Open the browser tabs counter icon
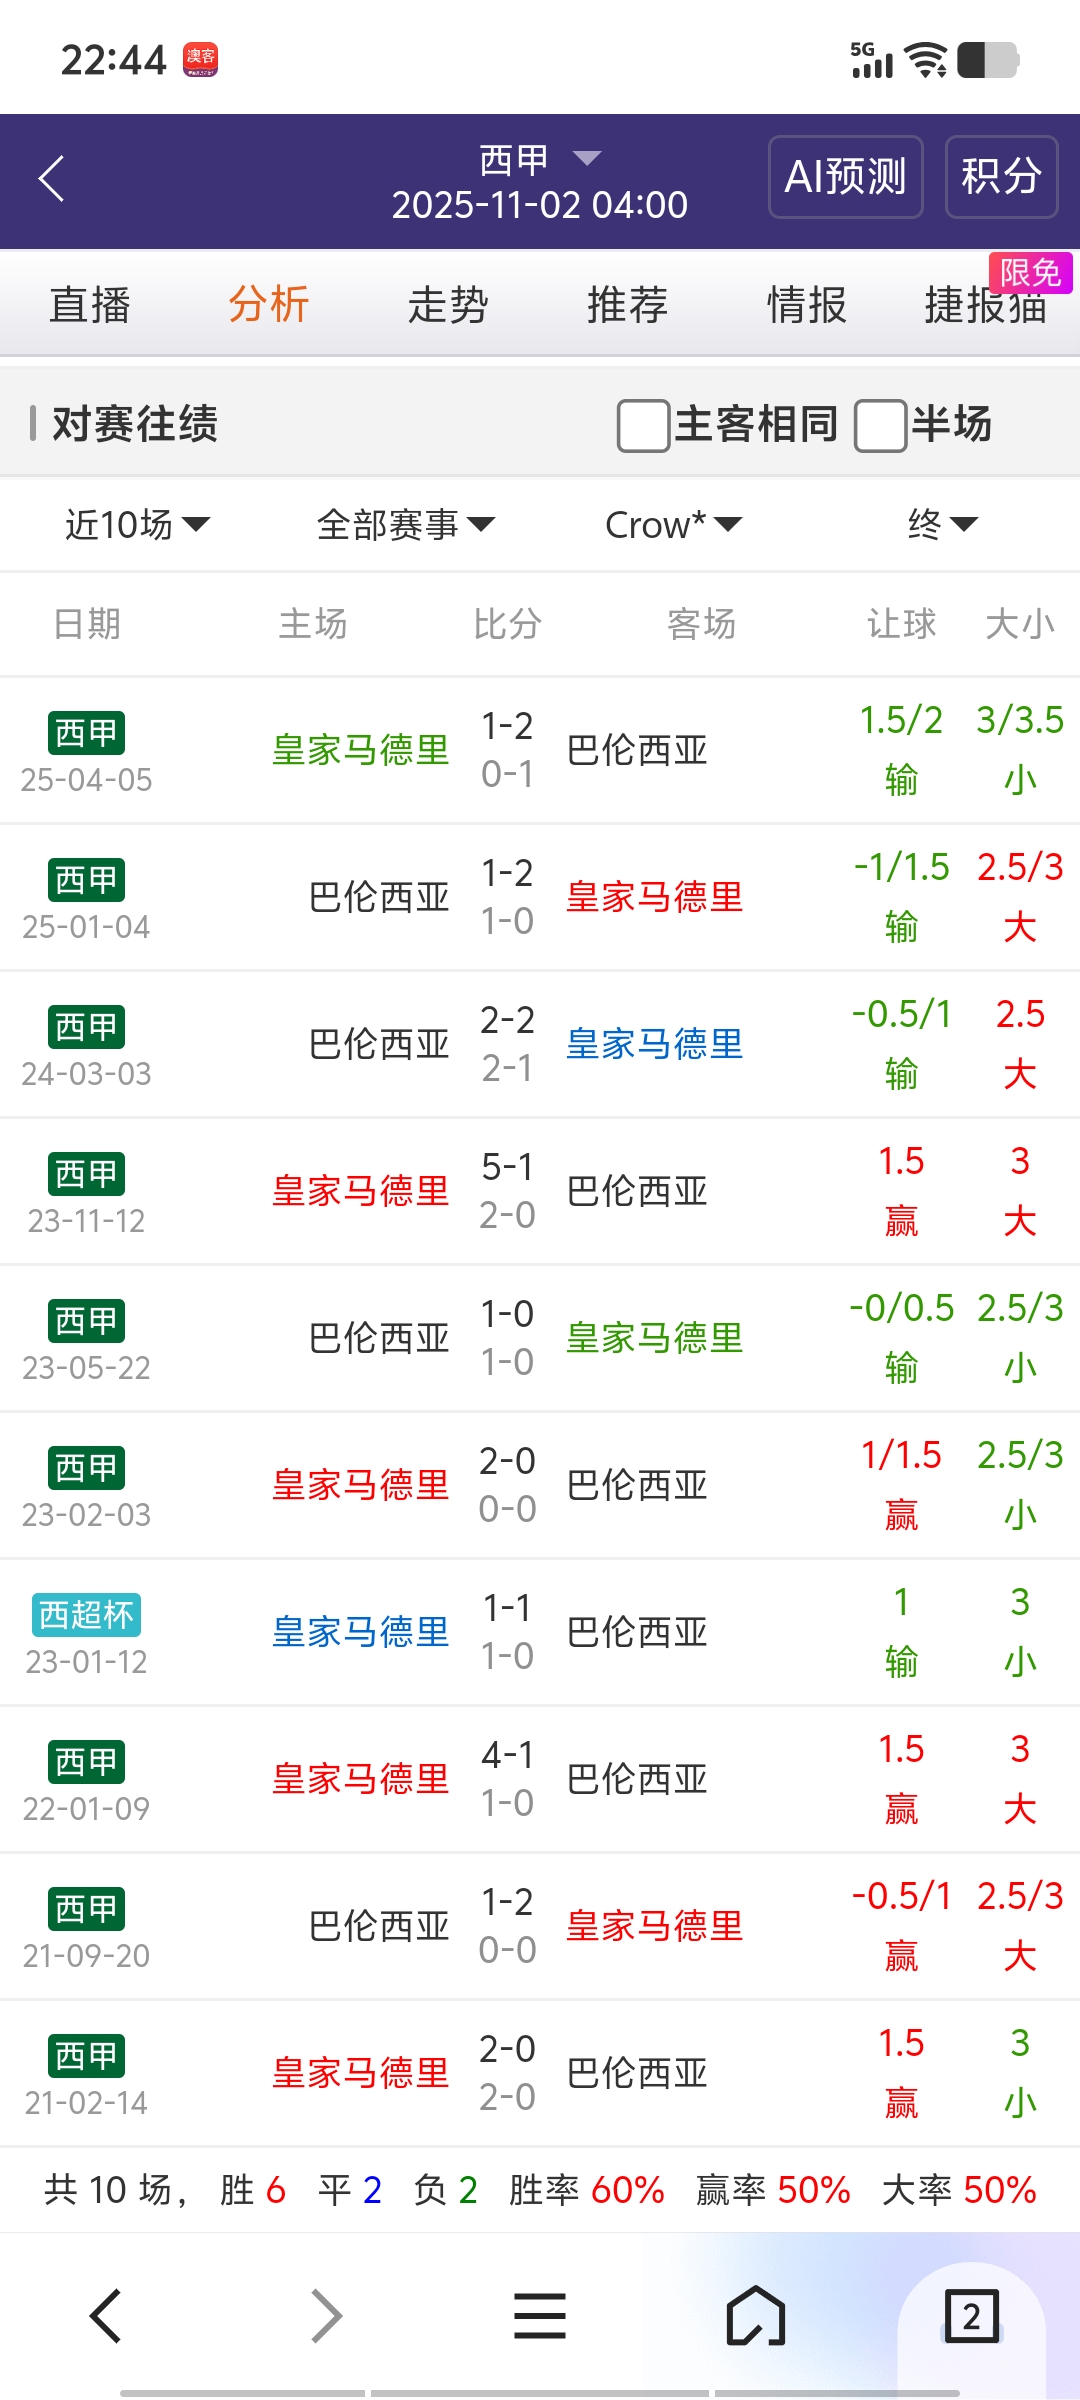 coord(971,2316)
